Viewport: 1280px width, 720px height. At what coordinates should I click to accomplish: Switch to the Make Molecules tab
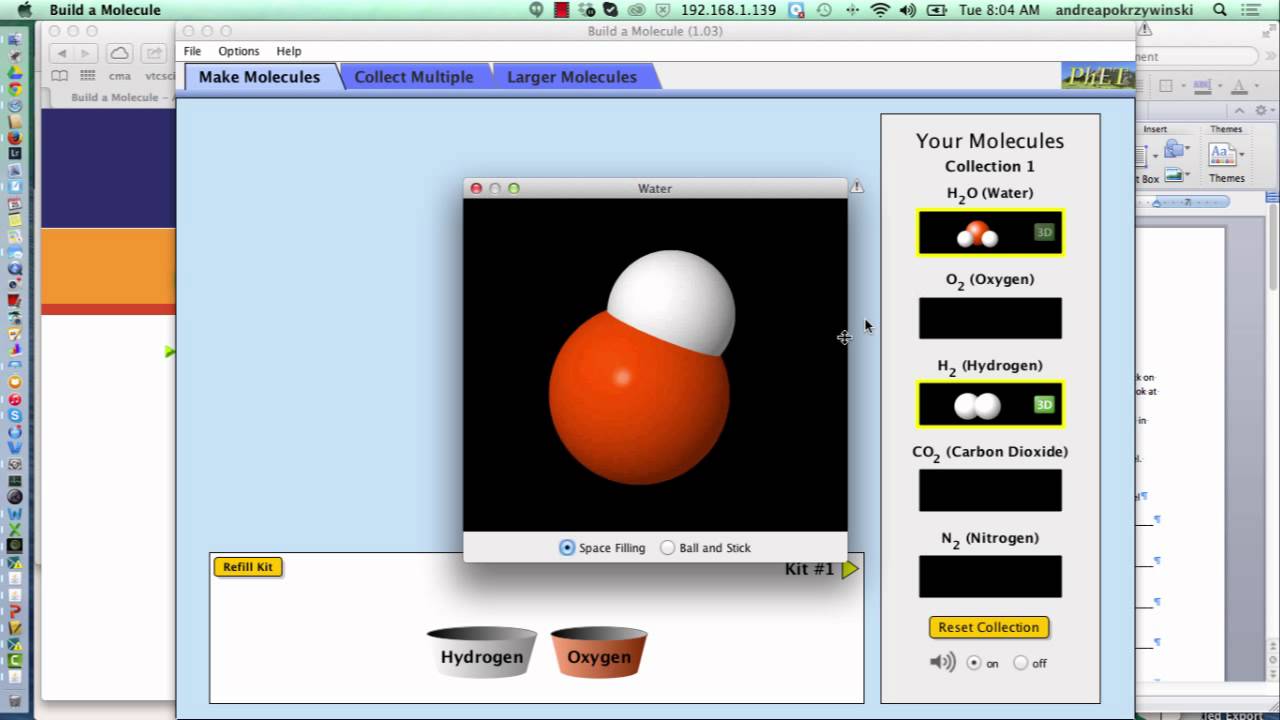[x=259, y=77]
